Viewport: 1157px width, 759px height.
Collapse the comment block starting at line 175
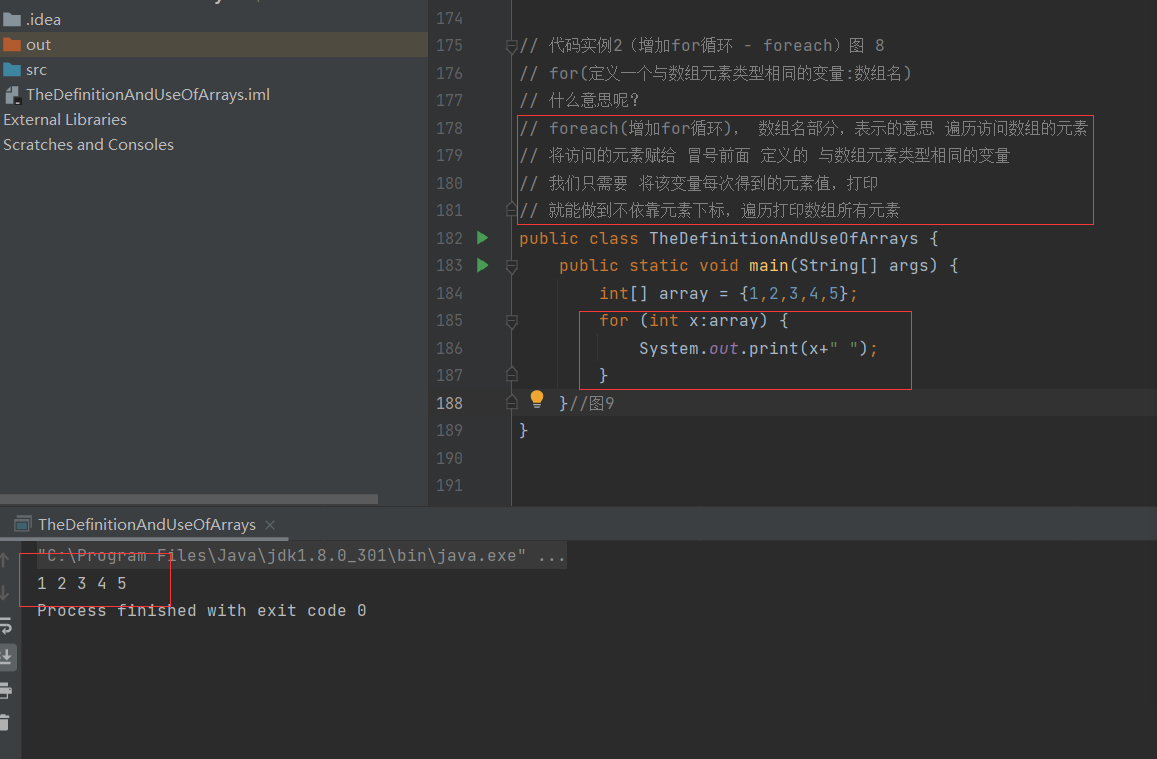tap(511, 46)
